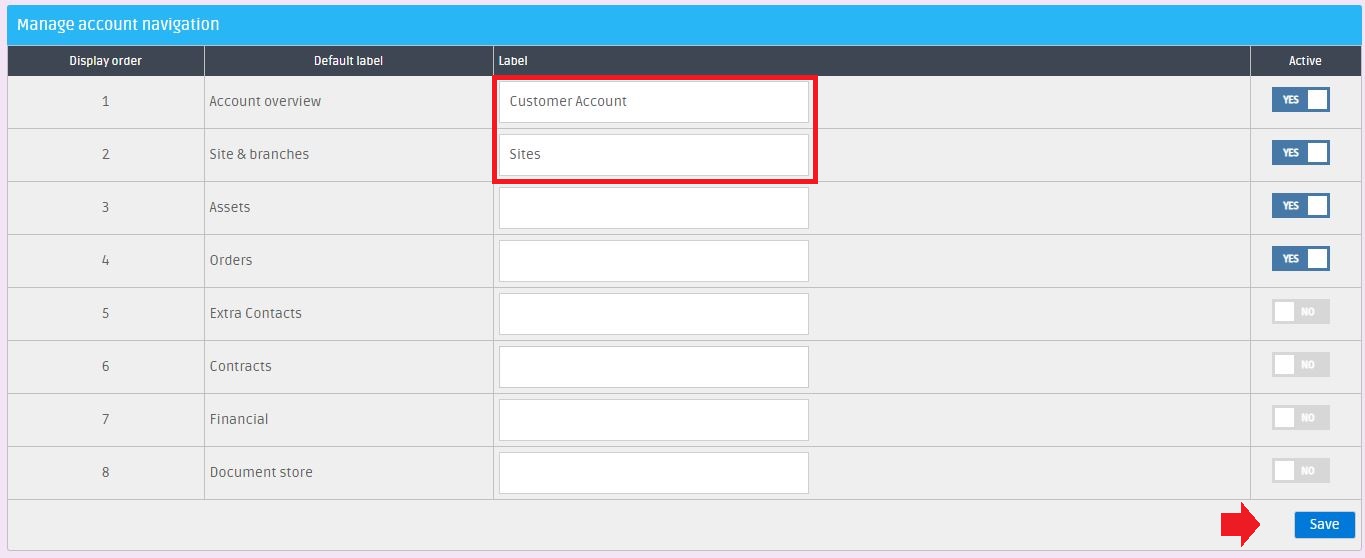
Task: Toggle Orders active switch off
Action: click(1300, 259)
